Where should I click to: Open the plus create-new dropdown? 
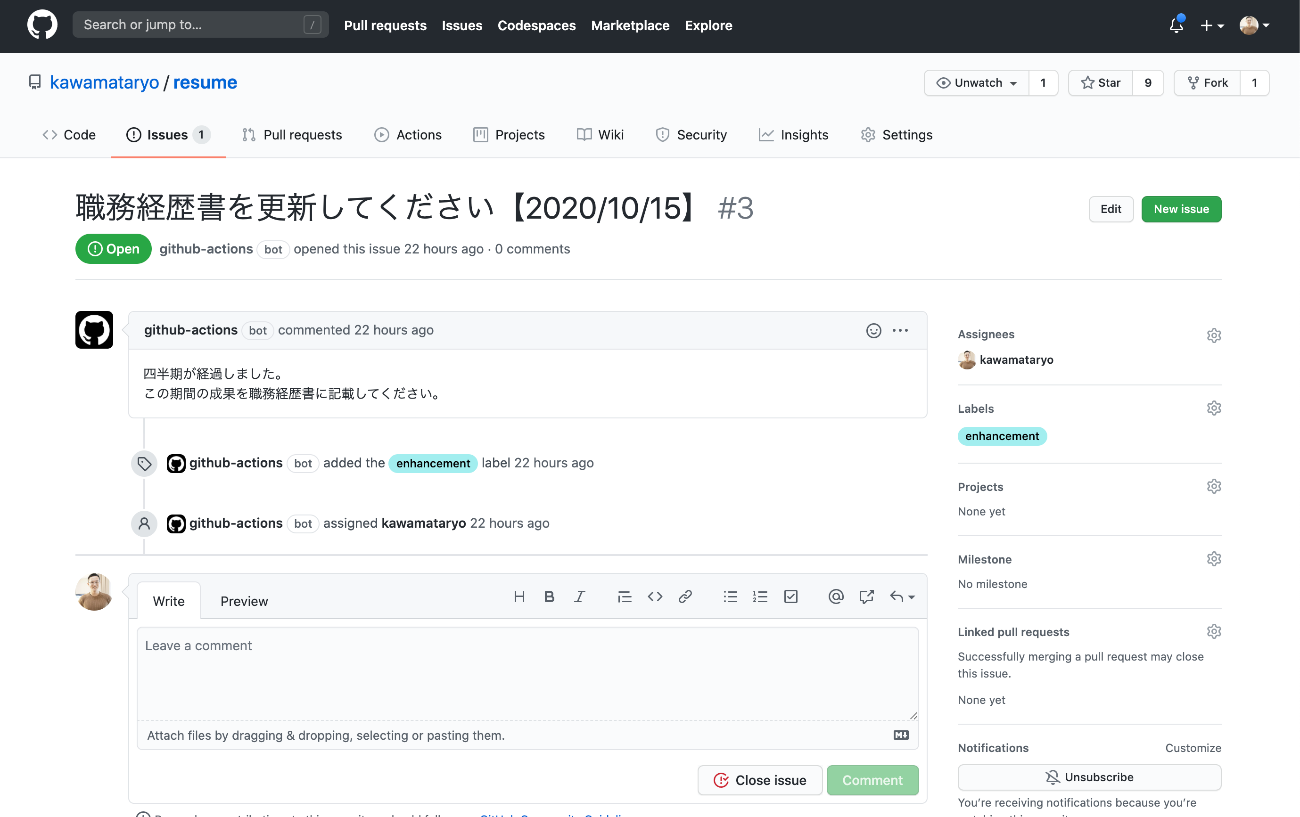click(1213, 26)
